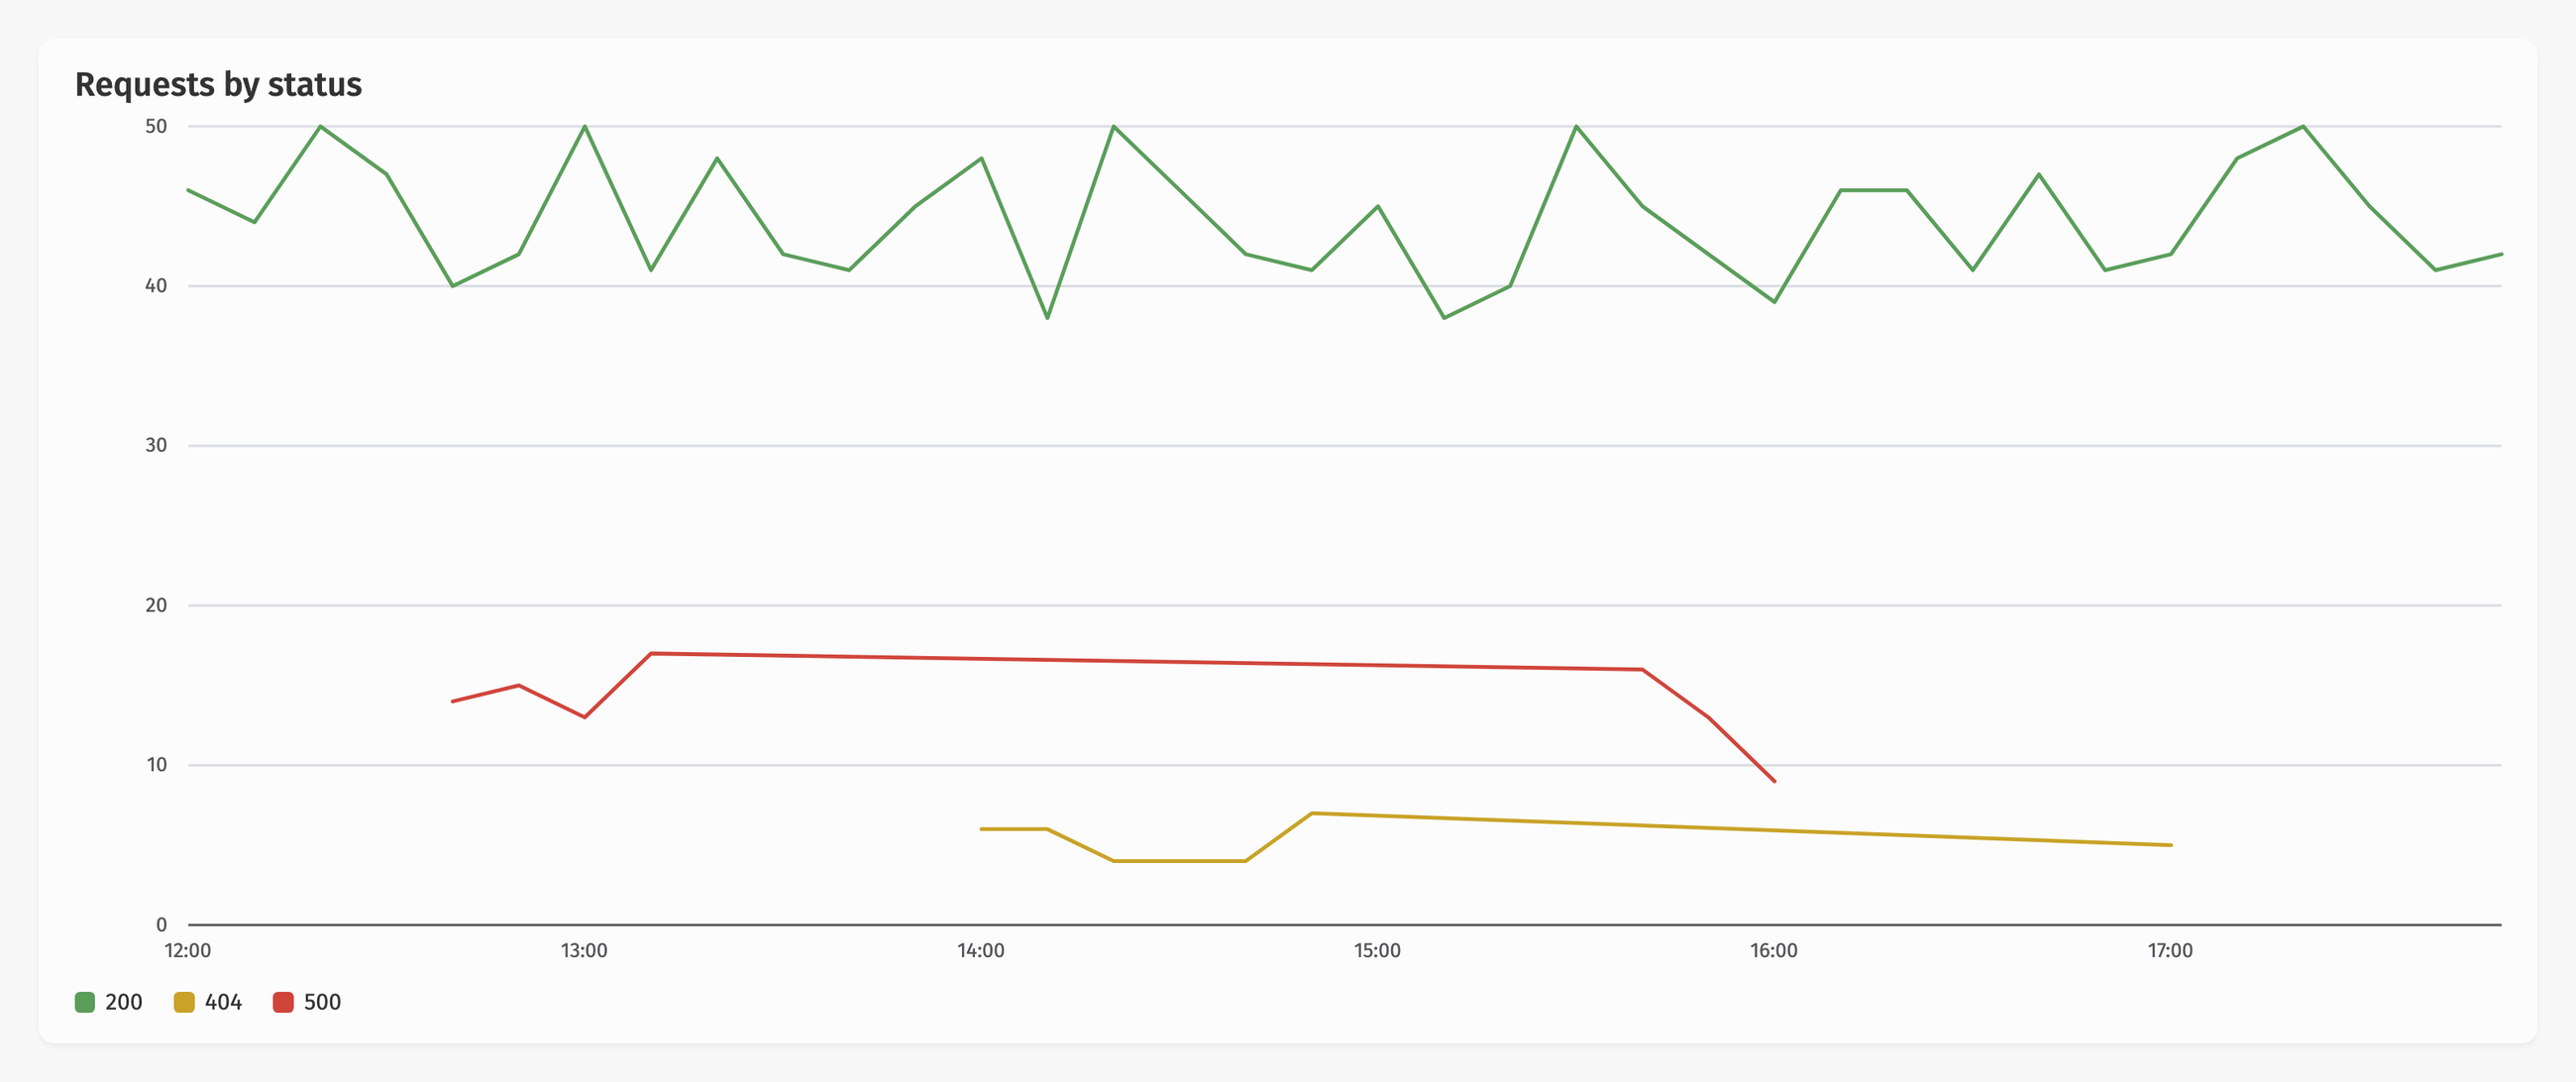2576x1082 pixels.
Task: Toggle the 500 series legend swatch
Action: click(283, 1002)
